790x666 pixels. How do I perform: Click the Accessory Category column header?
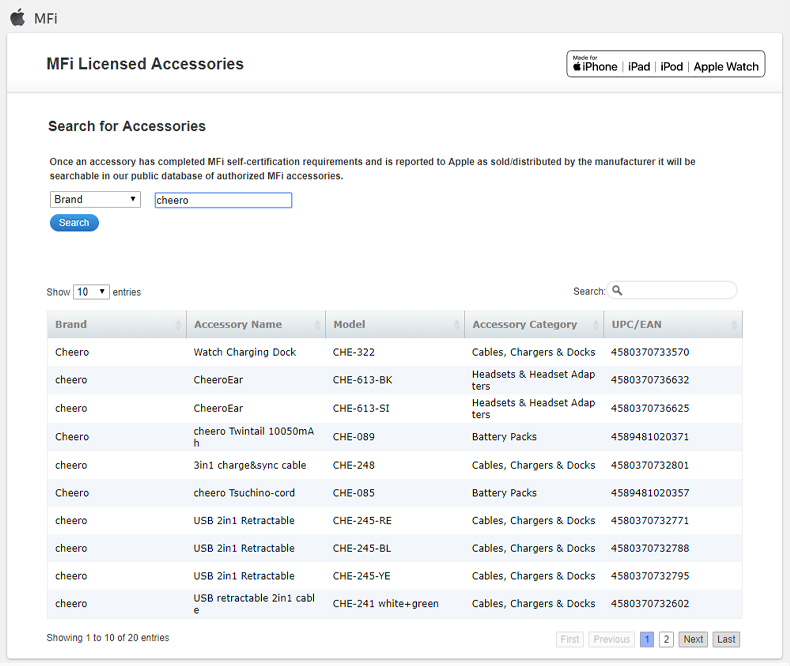(x=534, y=324)
